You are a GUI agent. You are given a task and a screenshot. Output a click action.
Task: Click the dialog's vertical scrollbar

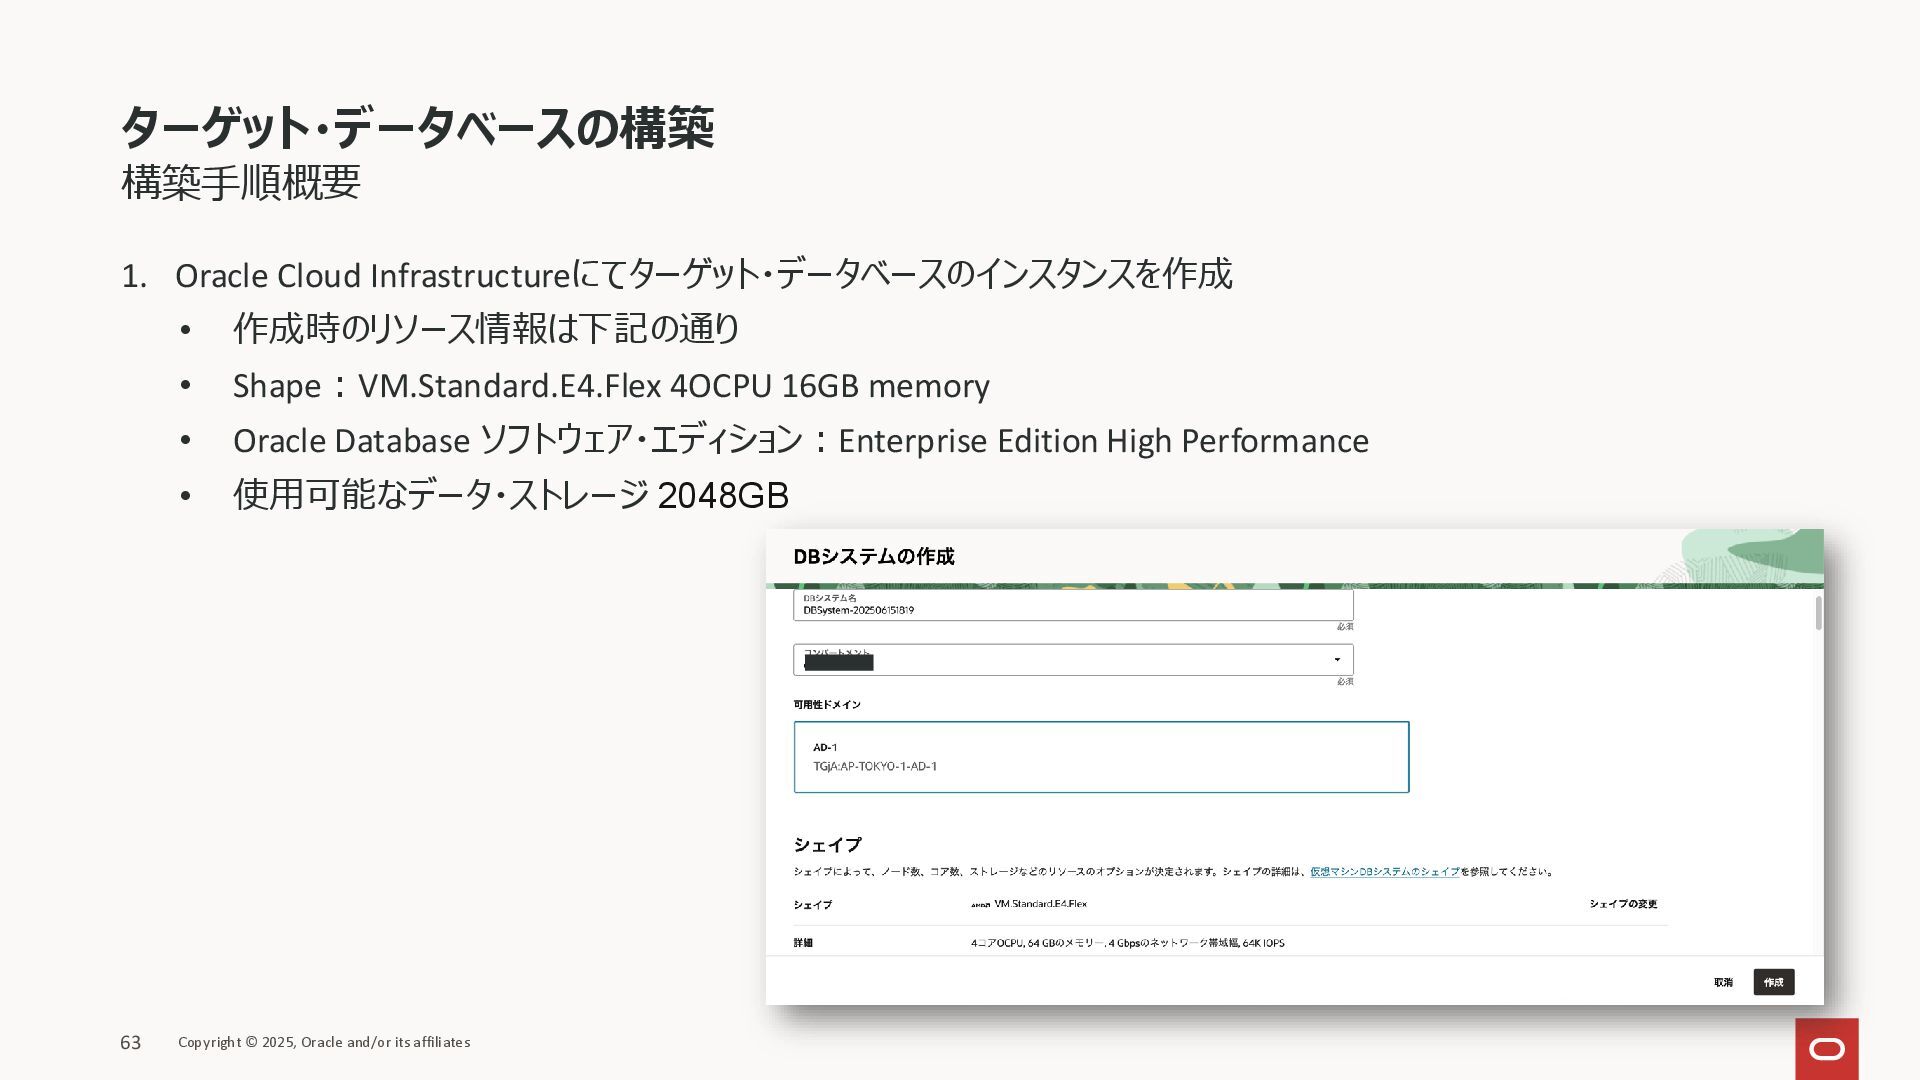1818,613
